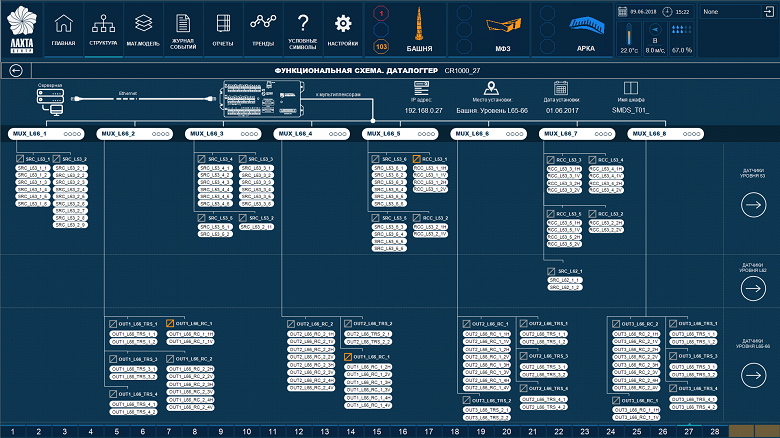780x438 pixels.
Task: Click channel OUT1_L66_TRS_4_2
Action: pos(133,412)
